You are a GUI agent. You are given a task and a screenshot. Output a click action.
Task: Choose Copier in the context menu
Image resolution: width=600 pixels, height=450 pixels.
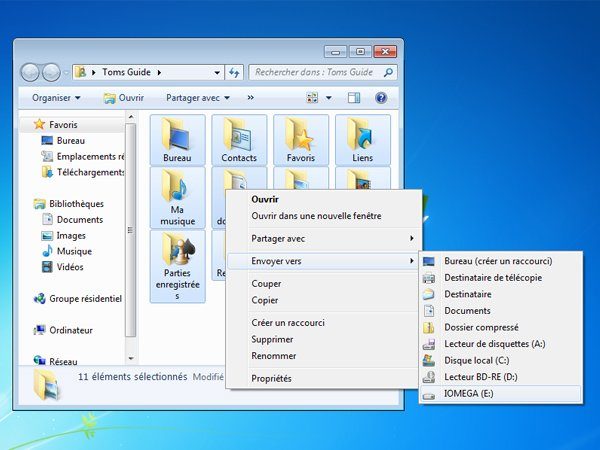pyautogui.click(x=323, y=300)
